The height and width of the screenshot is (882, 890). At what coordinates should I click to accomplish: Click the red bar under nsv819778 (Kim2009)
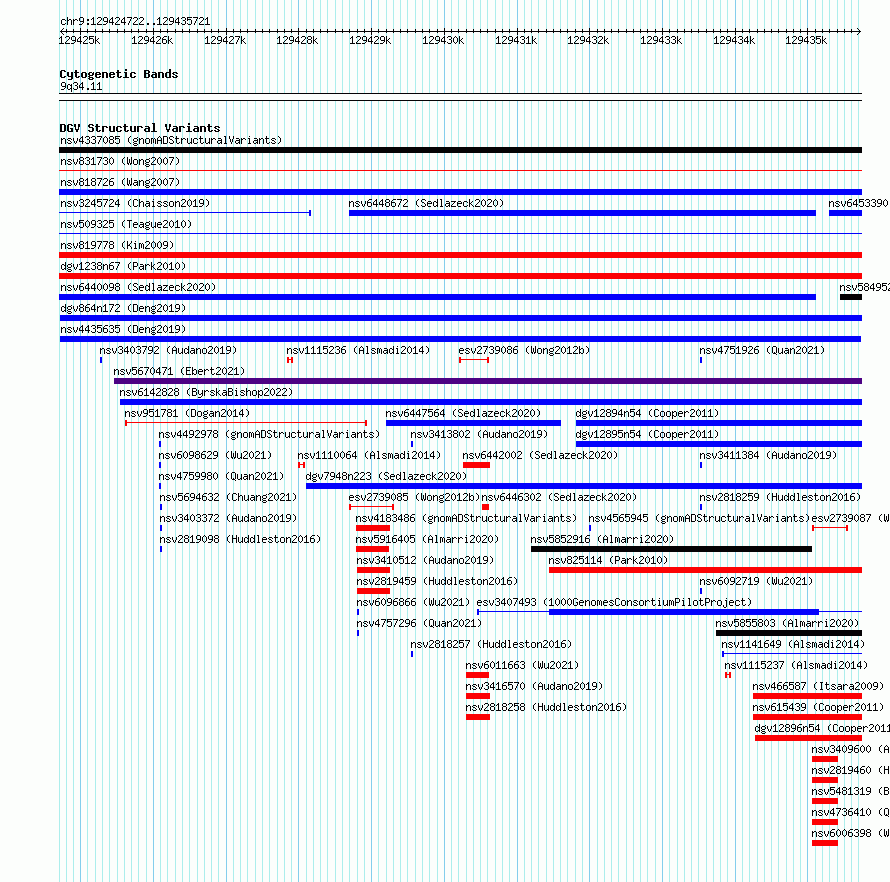[x=460, y=255]
